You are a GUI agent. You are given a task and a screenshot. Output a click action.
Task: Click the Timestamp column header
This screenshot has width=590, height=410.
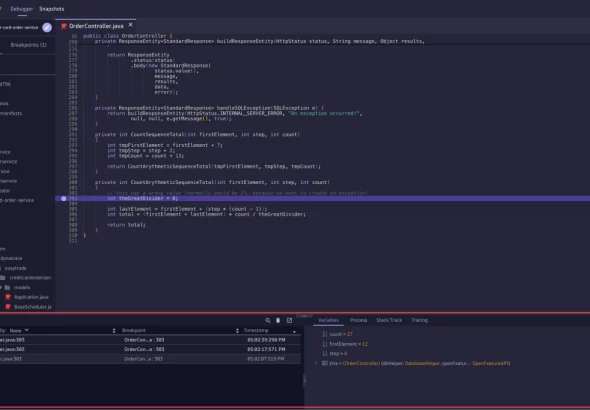tap(256, 331)
